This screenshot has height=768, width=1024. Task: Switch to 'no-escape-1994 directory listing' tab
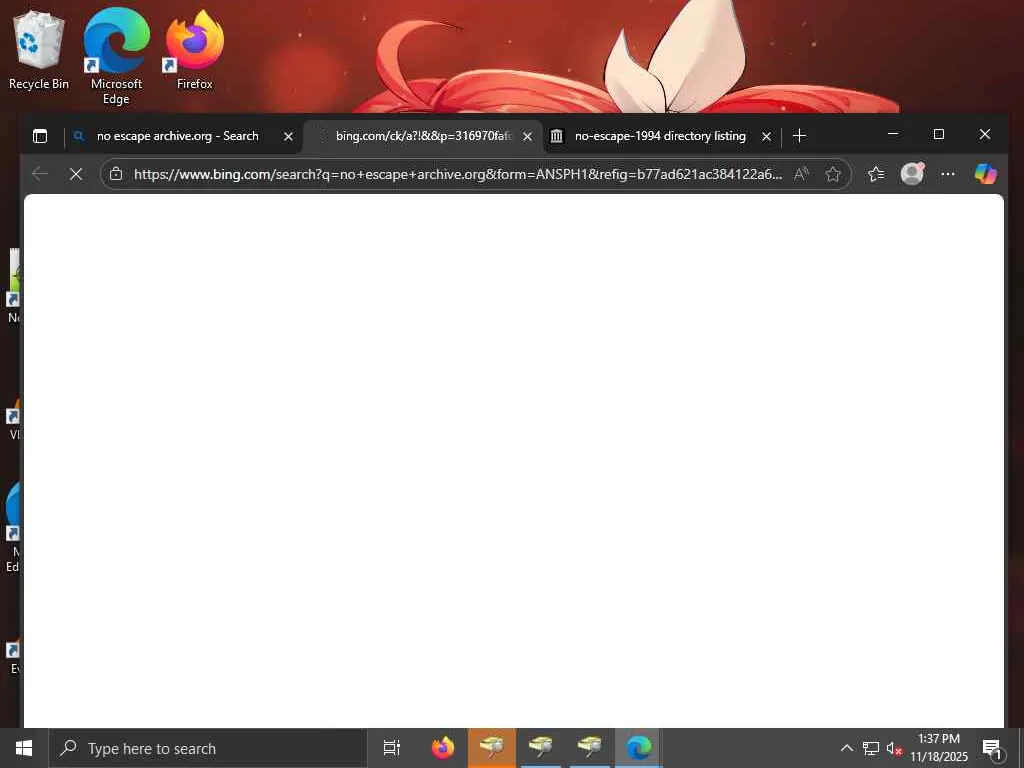tap(662, 136)
